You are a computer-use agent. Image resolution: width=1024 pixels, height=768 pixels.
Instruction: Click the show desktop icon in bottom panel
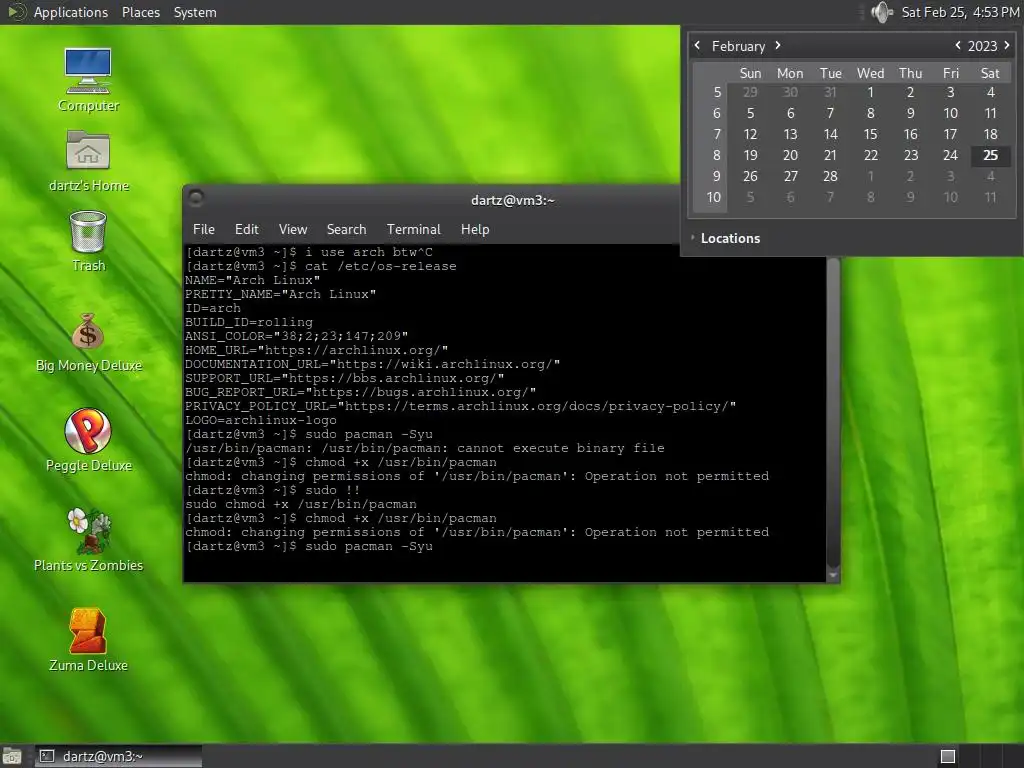click(12, 757)
